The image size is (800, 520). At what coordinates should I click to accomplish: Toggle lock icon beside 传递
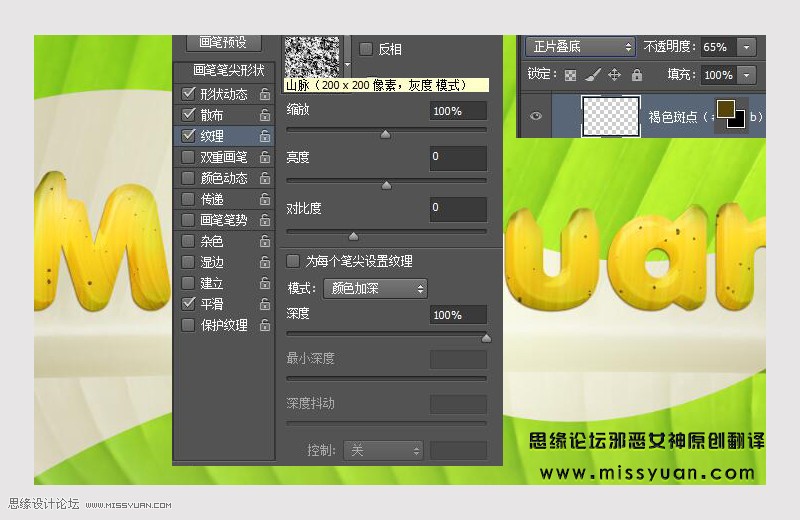(265, 199)
